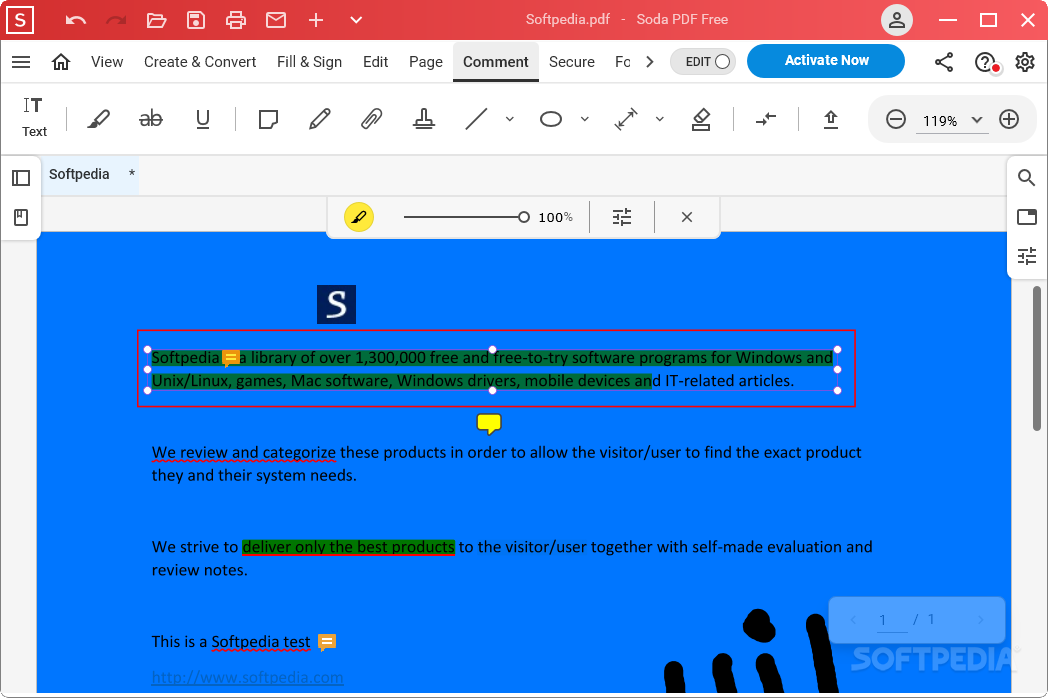Zoom in with the plus button
The height and width of the screenshot is (698, 1048).
pos(1009,120)
